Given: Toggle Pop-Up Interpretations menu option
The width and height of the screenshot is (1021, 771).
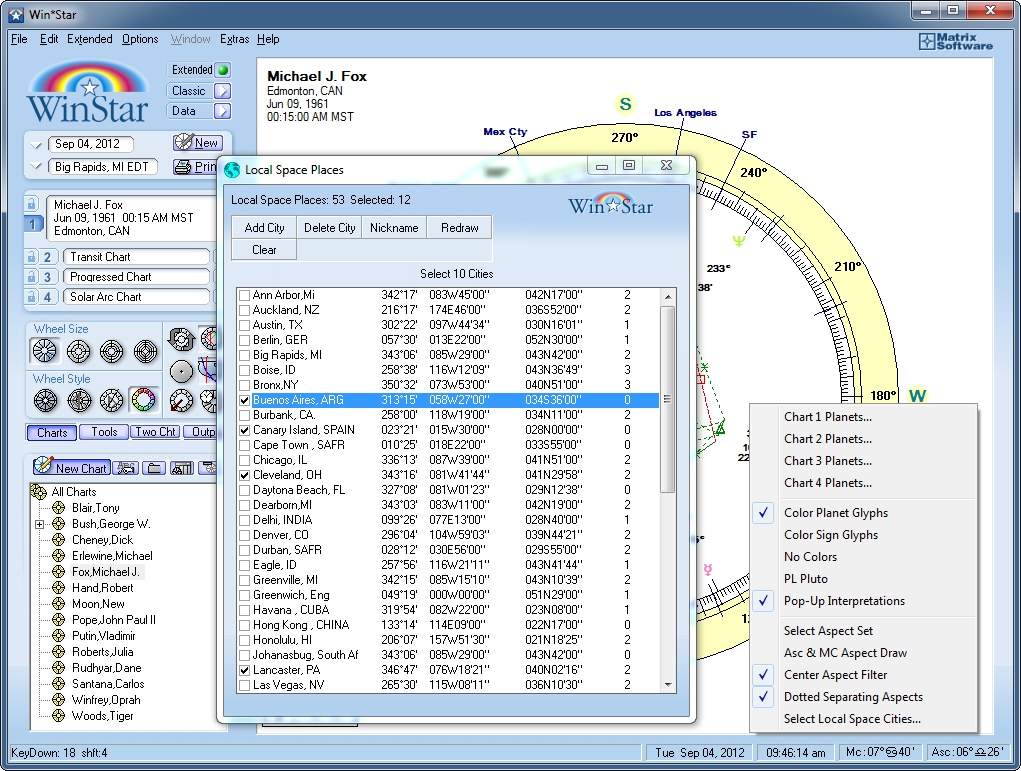Looking at the screenshot, I should (844, 600).
